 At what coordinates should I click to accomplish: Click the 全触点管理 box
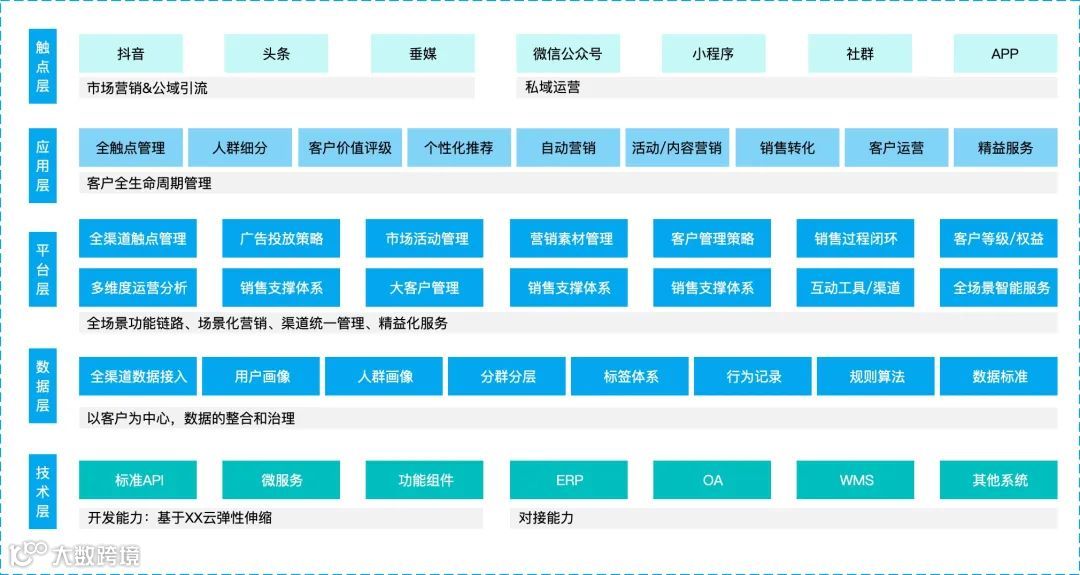coord(131,147)
